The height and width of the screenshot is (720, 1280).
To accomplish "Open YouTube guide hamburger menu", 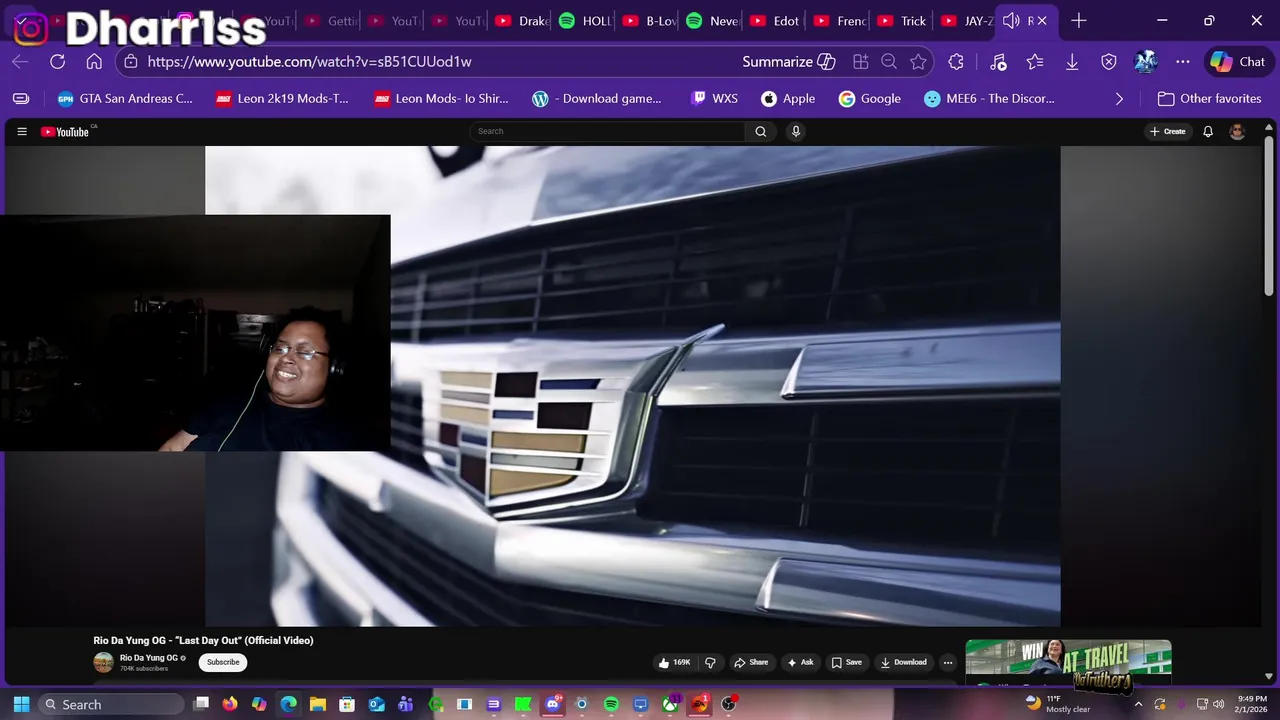I will point(22,131).
